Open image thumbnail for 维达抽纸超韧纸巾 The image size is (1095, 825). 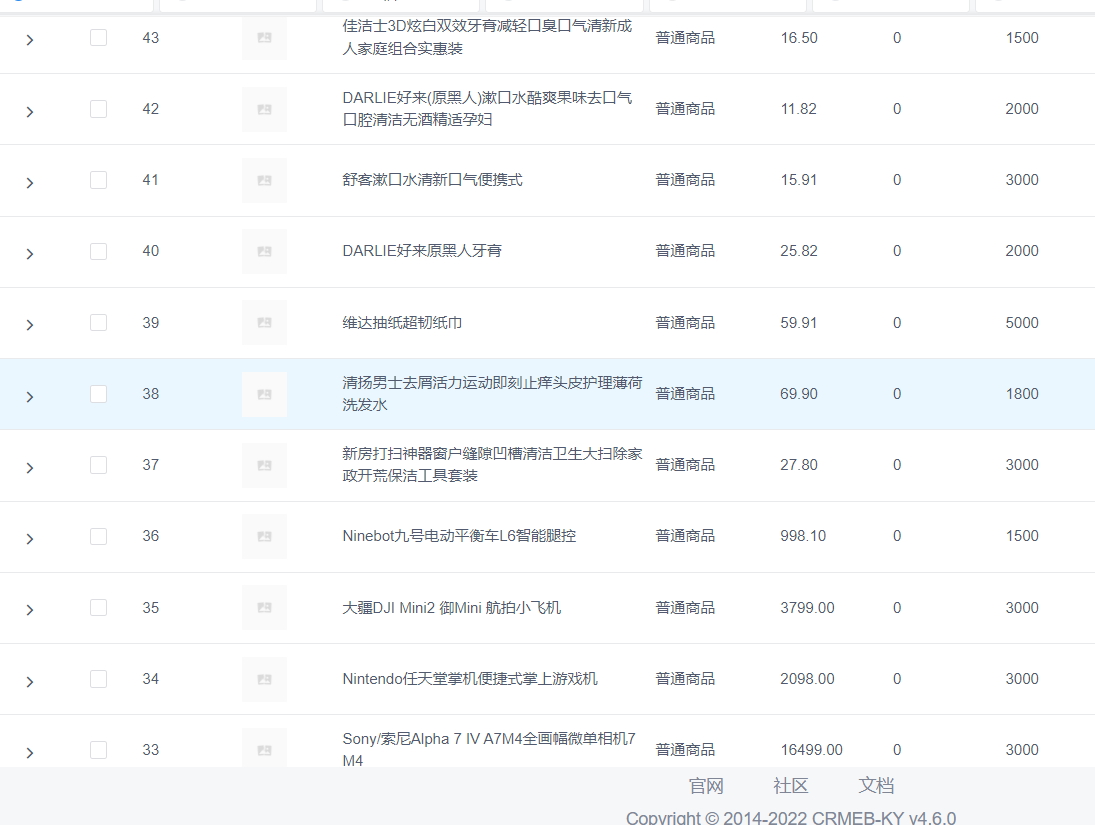coord(264,323)
